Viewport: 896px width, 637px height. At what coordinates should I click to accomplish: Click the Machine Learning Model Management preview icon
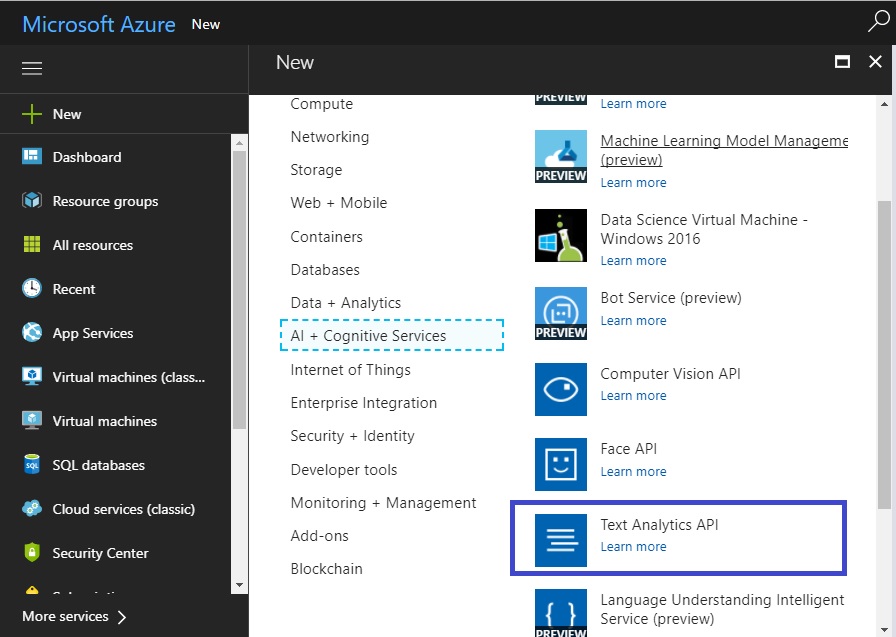coord(561,157)
